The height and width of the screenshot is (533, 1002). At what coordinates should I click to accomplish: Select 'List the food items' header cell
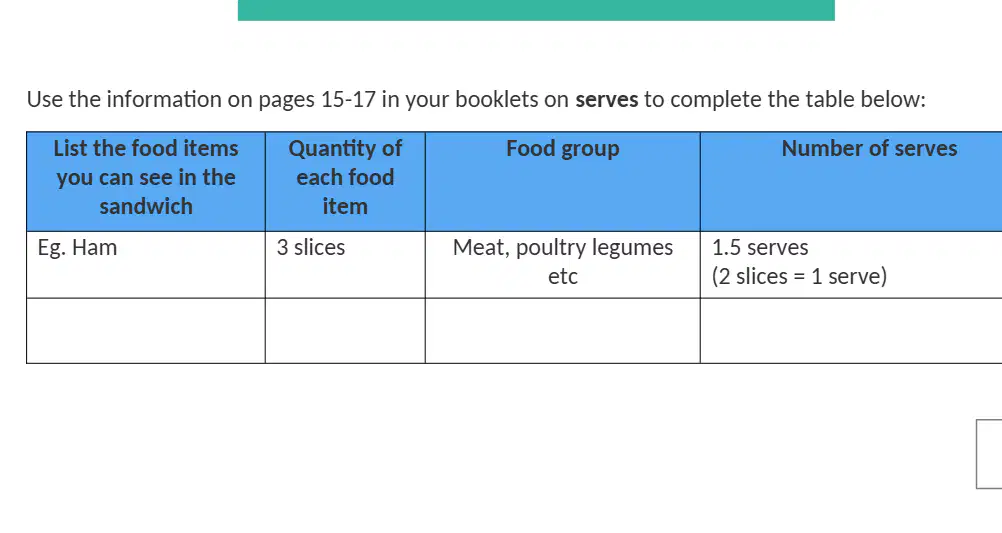coord(146,182)
